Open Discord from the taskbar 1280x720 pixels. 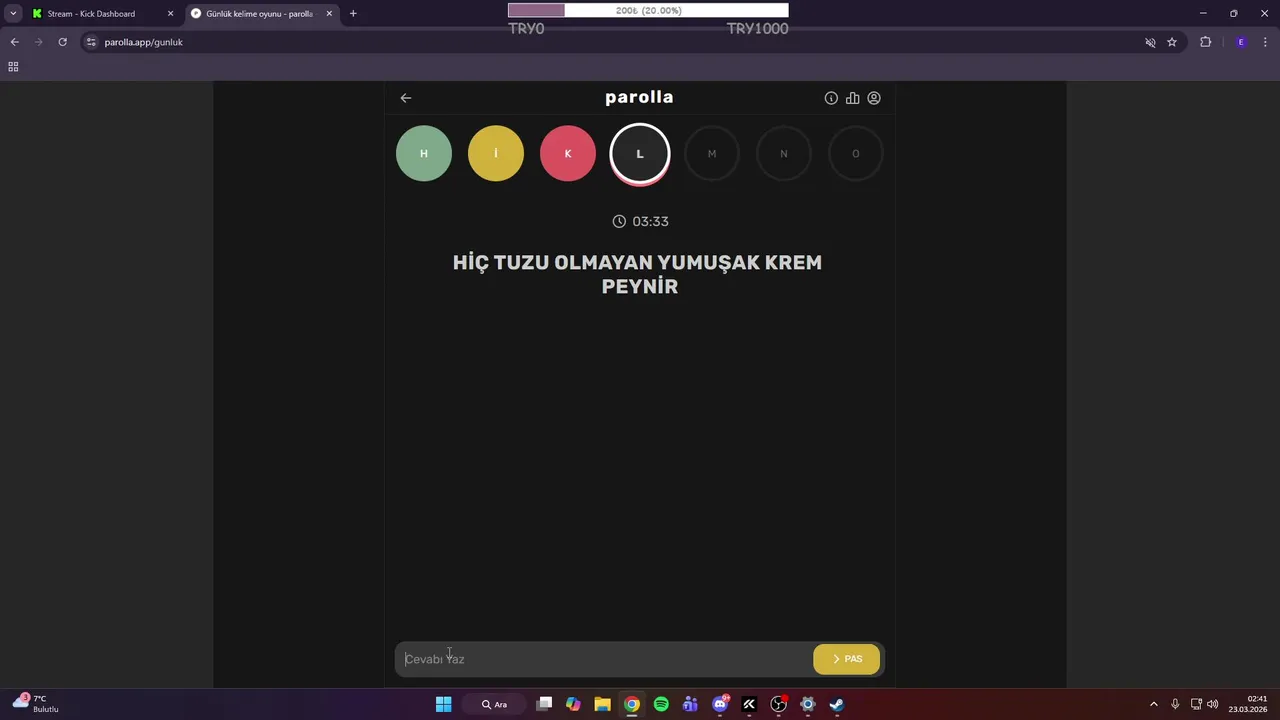pos(720,704)
